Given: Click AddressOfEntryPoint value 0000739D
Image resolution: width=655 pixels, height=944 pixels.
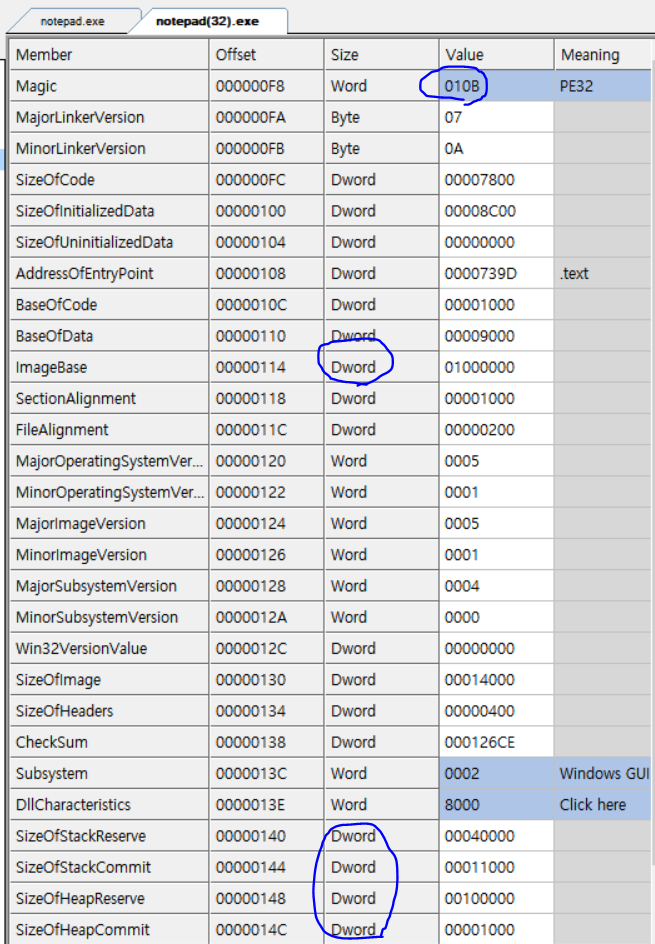Looking at the screenshot, I should (496, 274).
